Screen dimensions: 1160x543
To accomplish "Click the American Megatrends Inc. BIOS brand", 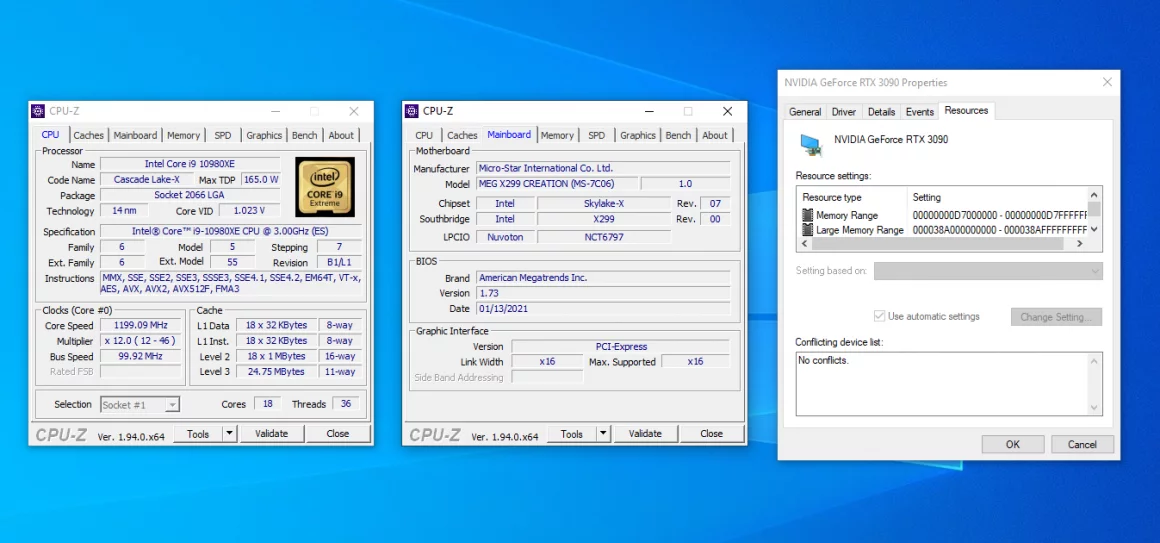I will point(602,278).
